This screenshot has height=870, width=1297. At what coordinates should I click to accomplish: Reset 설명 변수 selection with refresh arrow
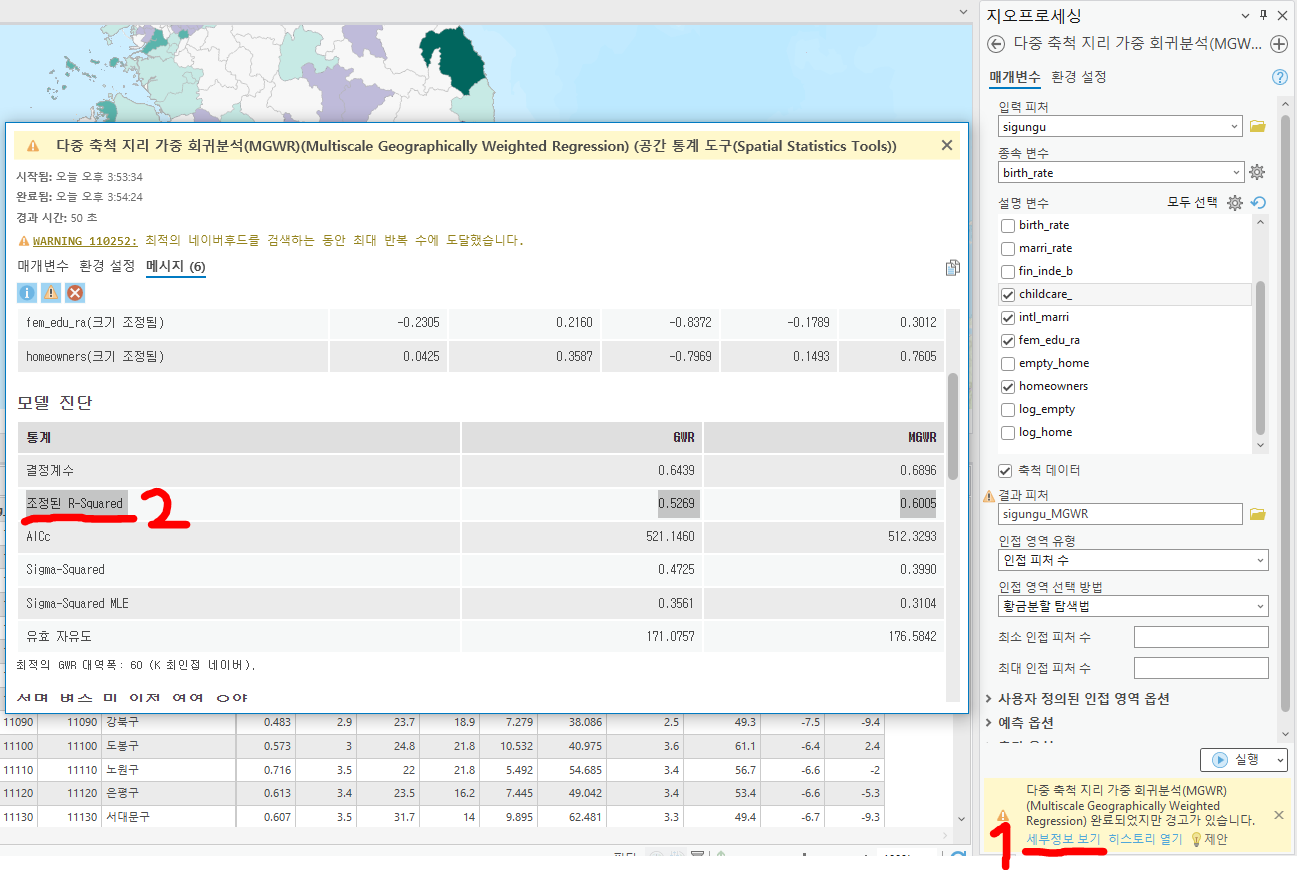(x=1258, y=203)
